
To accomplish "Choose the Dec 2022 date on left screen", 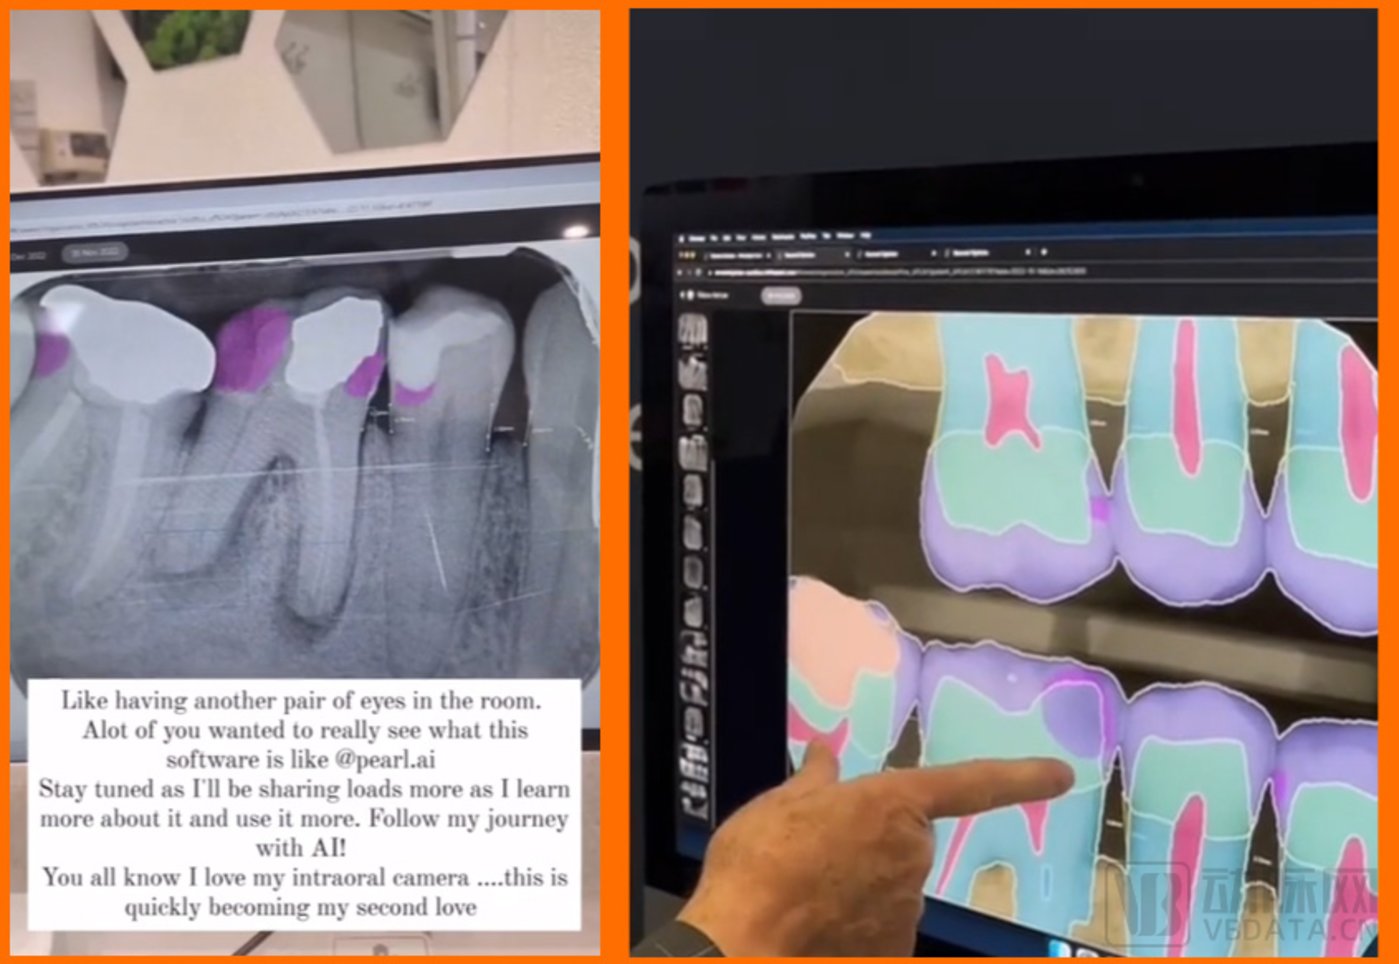I will coord(28,254).
